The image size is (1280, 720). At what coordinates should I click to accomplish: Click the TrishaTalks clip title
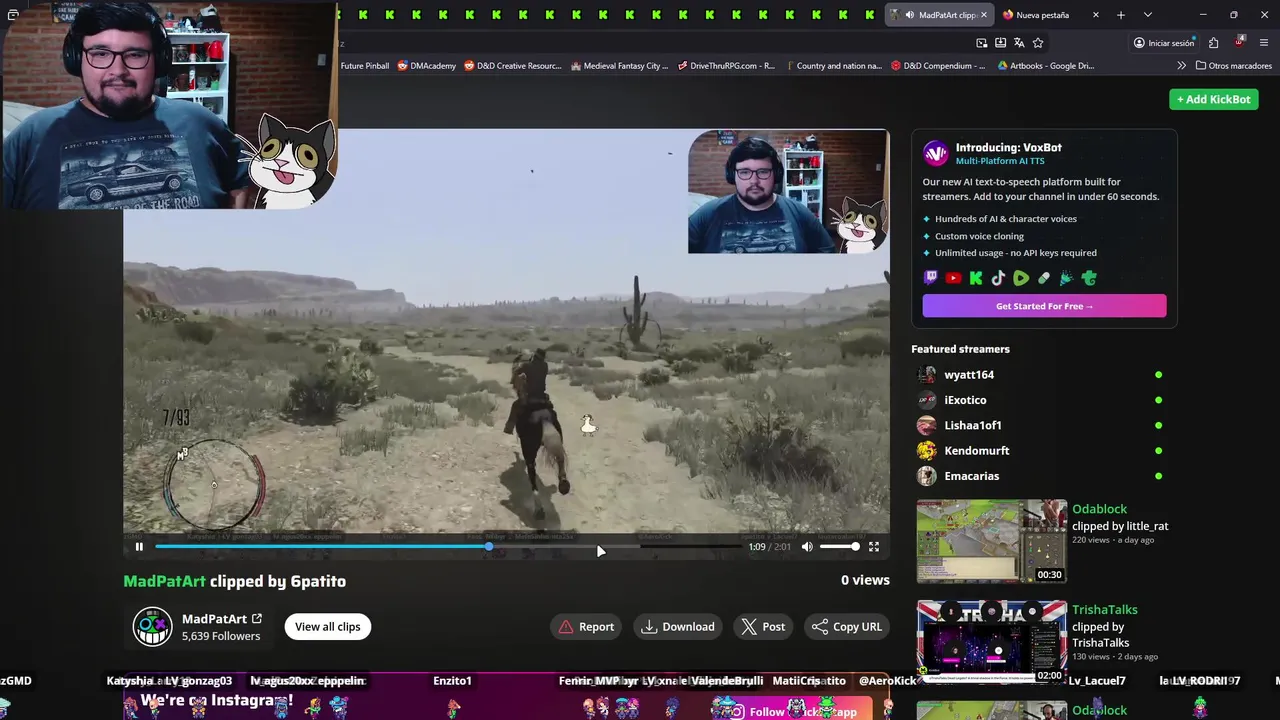point(1105,610)
